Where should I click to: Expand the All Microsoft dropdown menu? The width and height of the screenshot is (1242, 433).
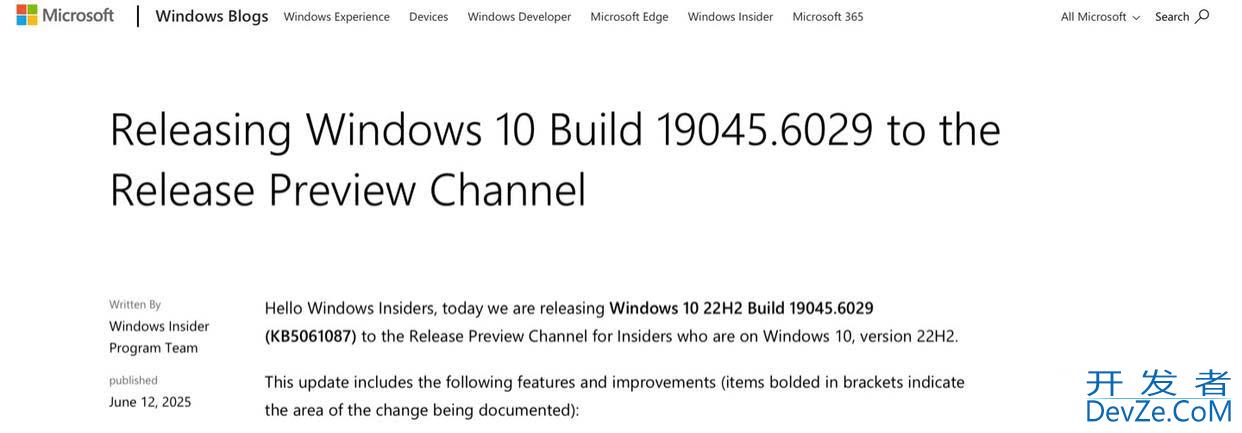tap(1100, 17)
